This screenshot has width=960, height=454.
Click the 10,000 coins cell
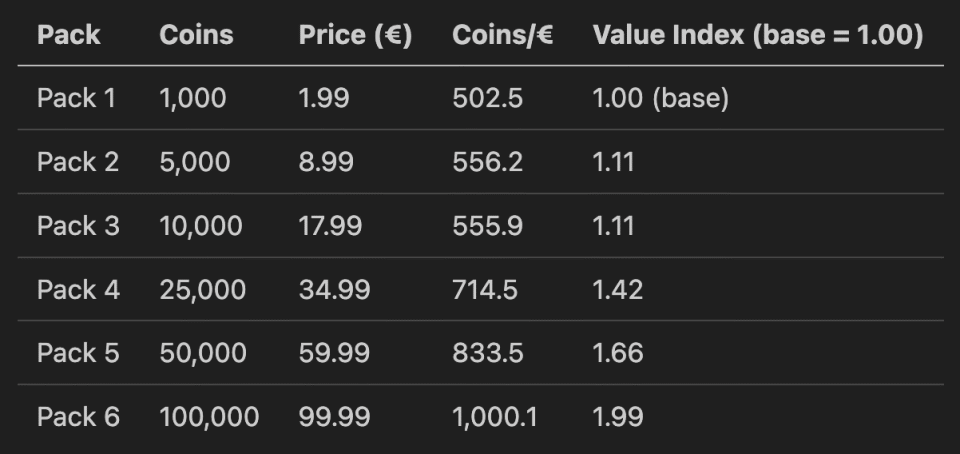[200, 226]
